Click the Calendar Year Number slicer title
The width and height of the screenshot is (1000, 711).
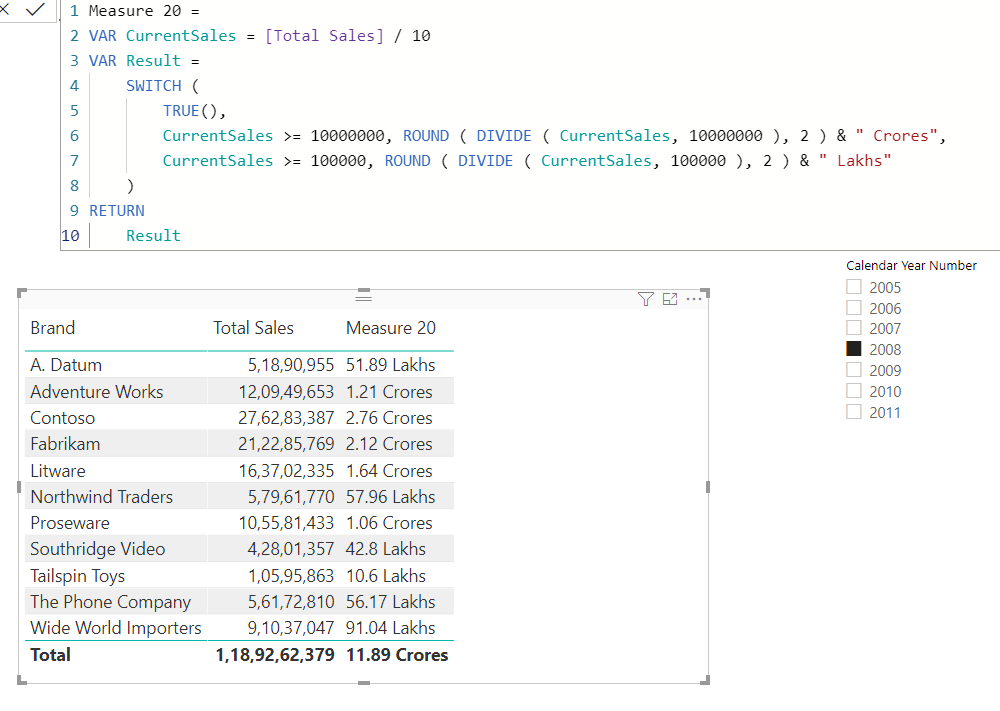[x=911, y=265]
